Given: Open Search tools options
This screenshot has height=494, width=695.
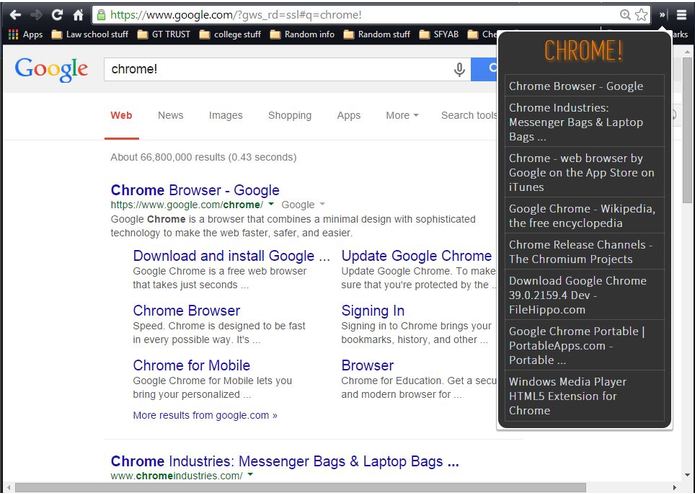Looking at the screenshot, I should point(469,116).
